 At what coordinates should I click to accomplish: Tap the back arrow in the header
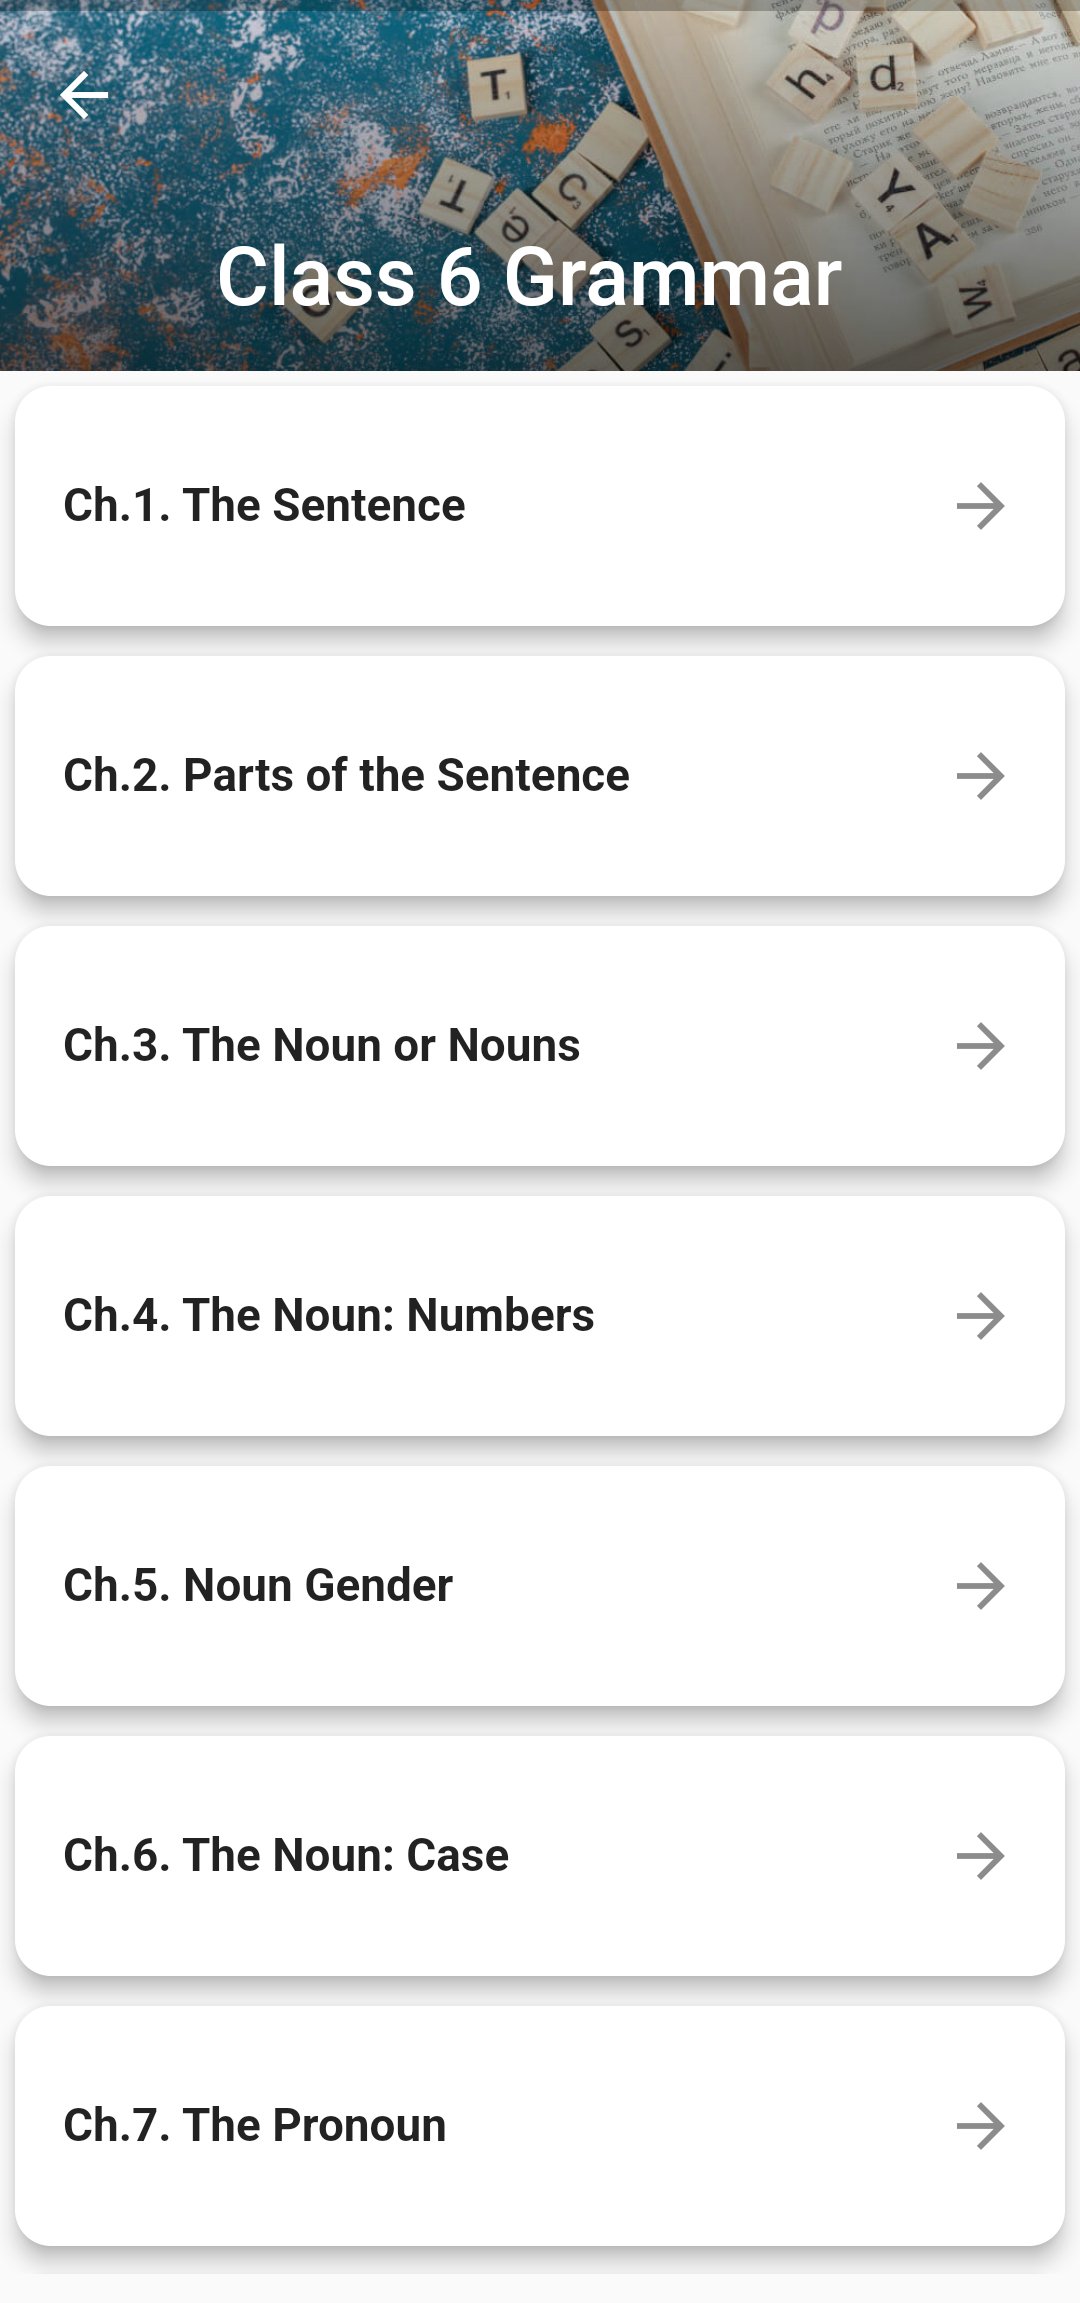tap(84, 96)
